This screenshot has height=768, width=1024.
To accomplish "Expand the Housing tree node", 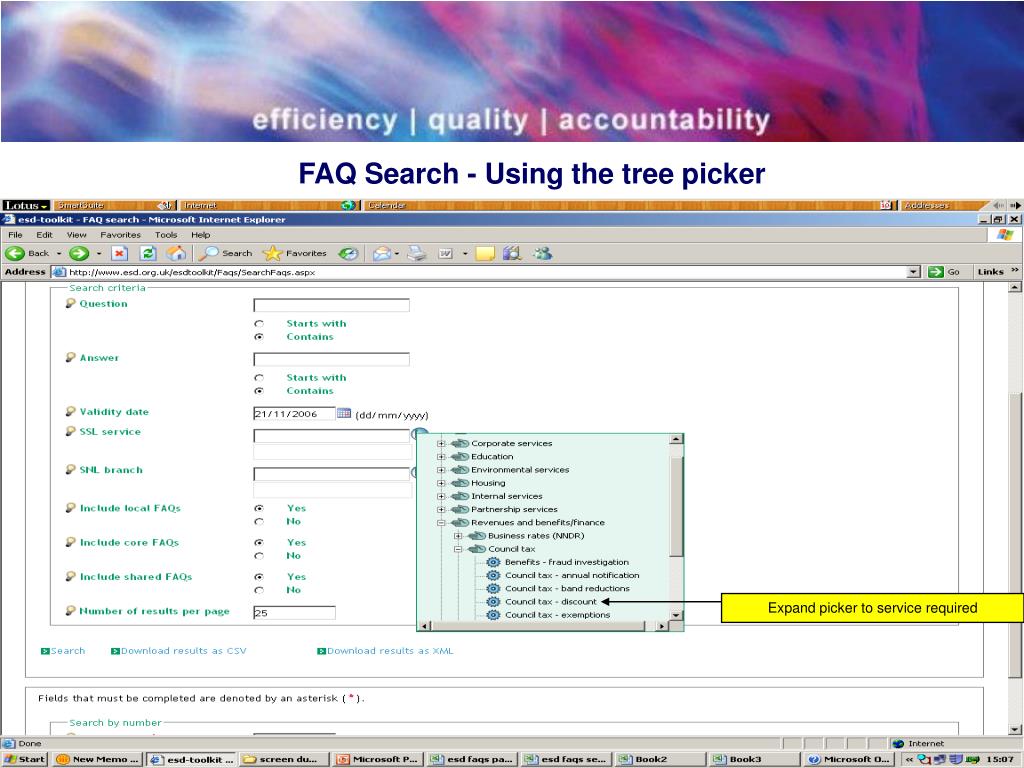I will (441, 483).
